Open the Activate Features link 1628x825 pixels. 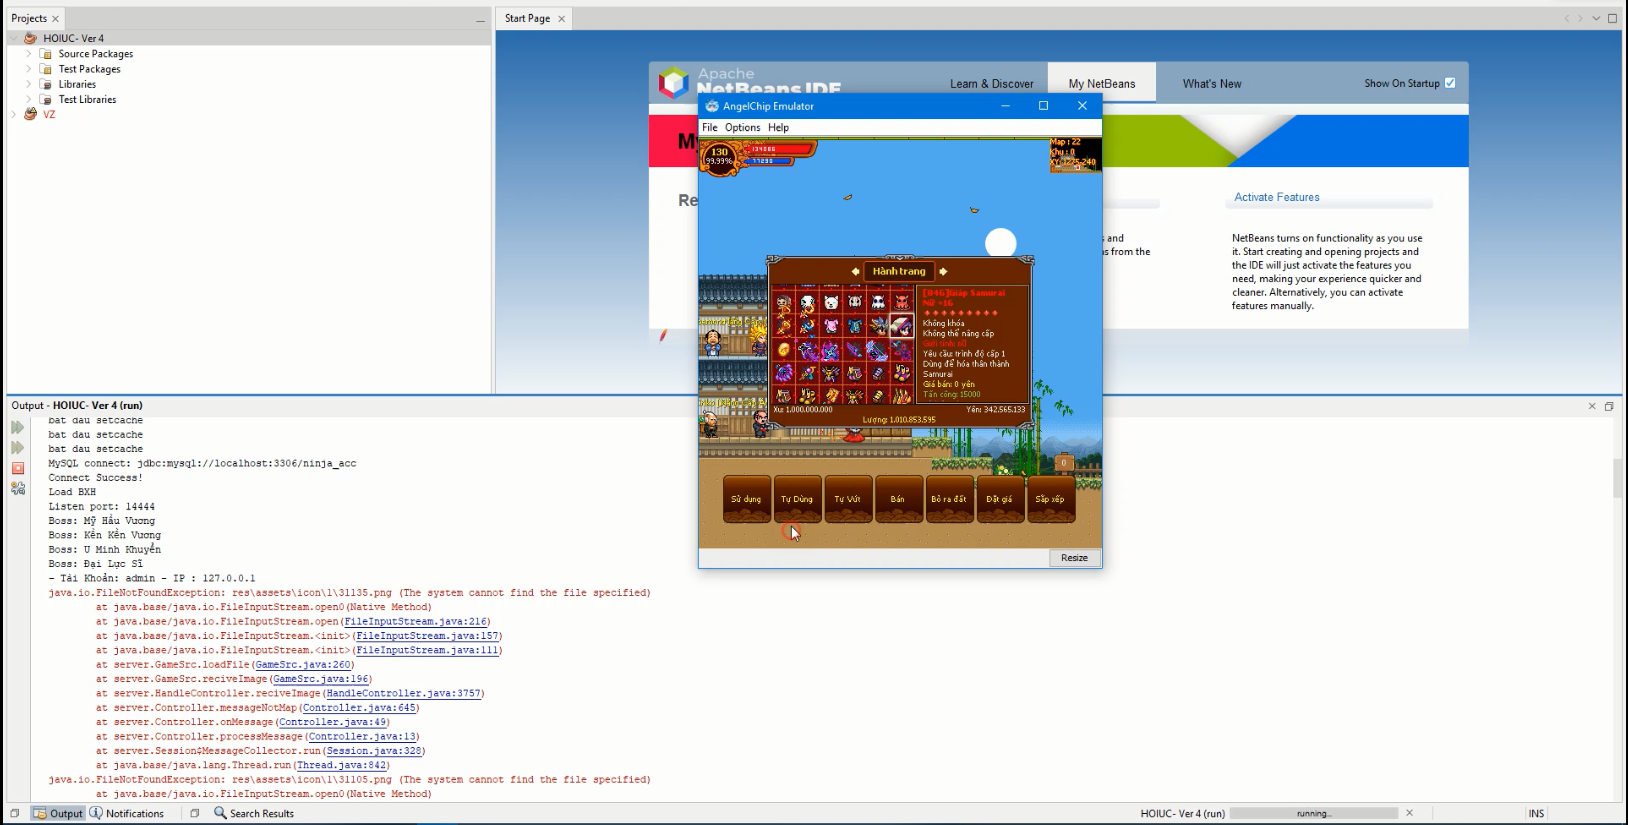tap(1277, 197)
